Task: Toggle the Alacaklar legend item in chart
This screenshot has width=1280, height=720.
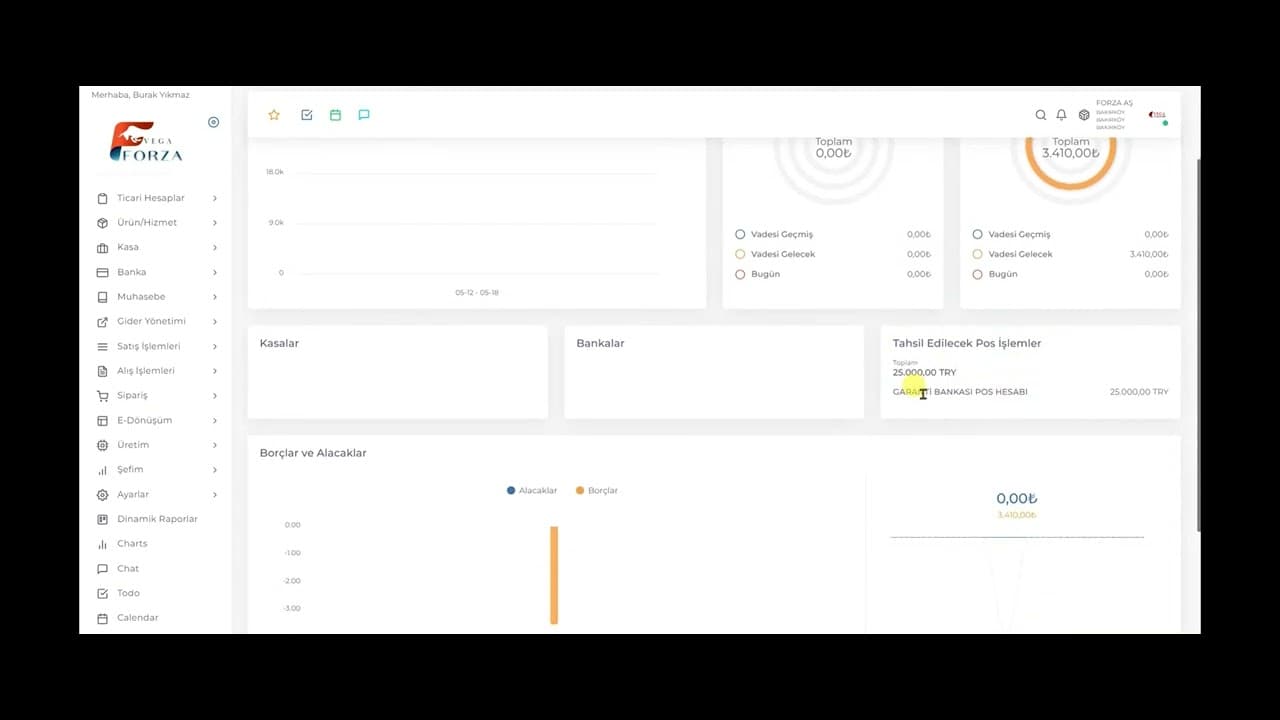Action: tap(532, 490)
